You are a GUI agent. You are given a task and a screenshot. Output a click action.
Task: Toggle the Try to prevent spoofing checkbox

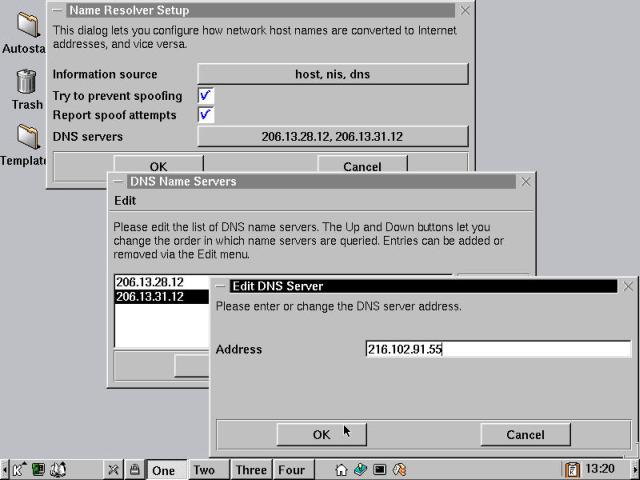205,96
